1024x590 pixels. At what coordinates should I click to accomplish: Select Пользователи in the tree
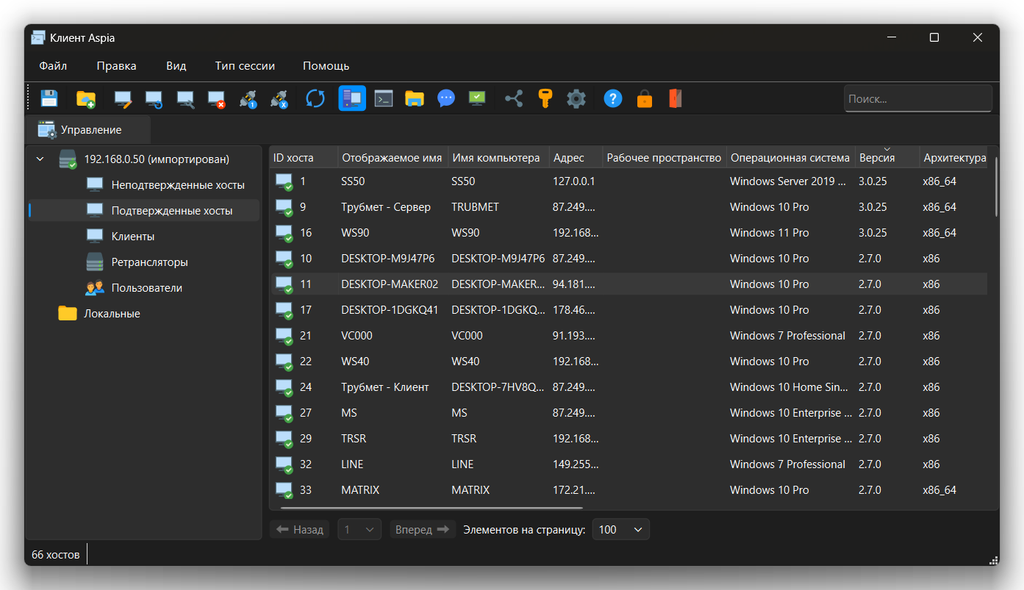click(147, 287)
